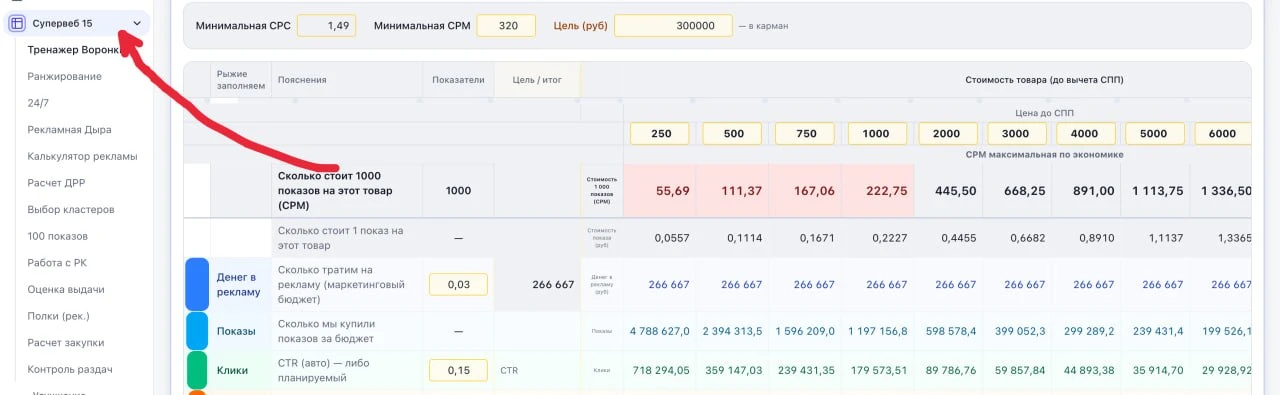
Task: Click the green Клики color tag
Action: coord(197,370)
